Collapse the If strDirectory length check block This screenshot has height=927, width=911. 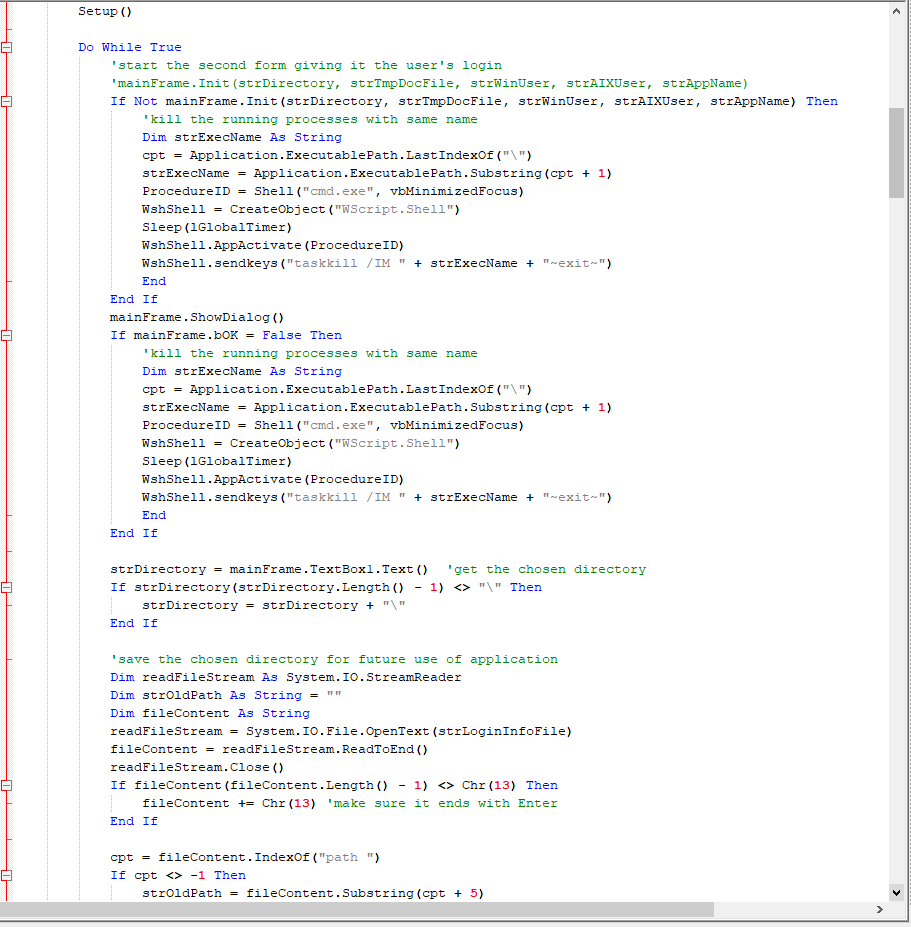(7, 588)
